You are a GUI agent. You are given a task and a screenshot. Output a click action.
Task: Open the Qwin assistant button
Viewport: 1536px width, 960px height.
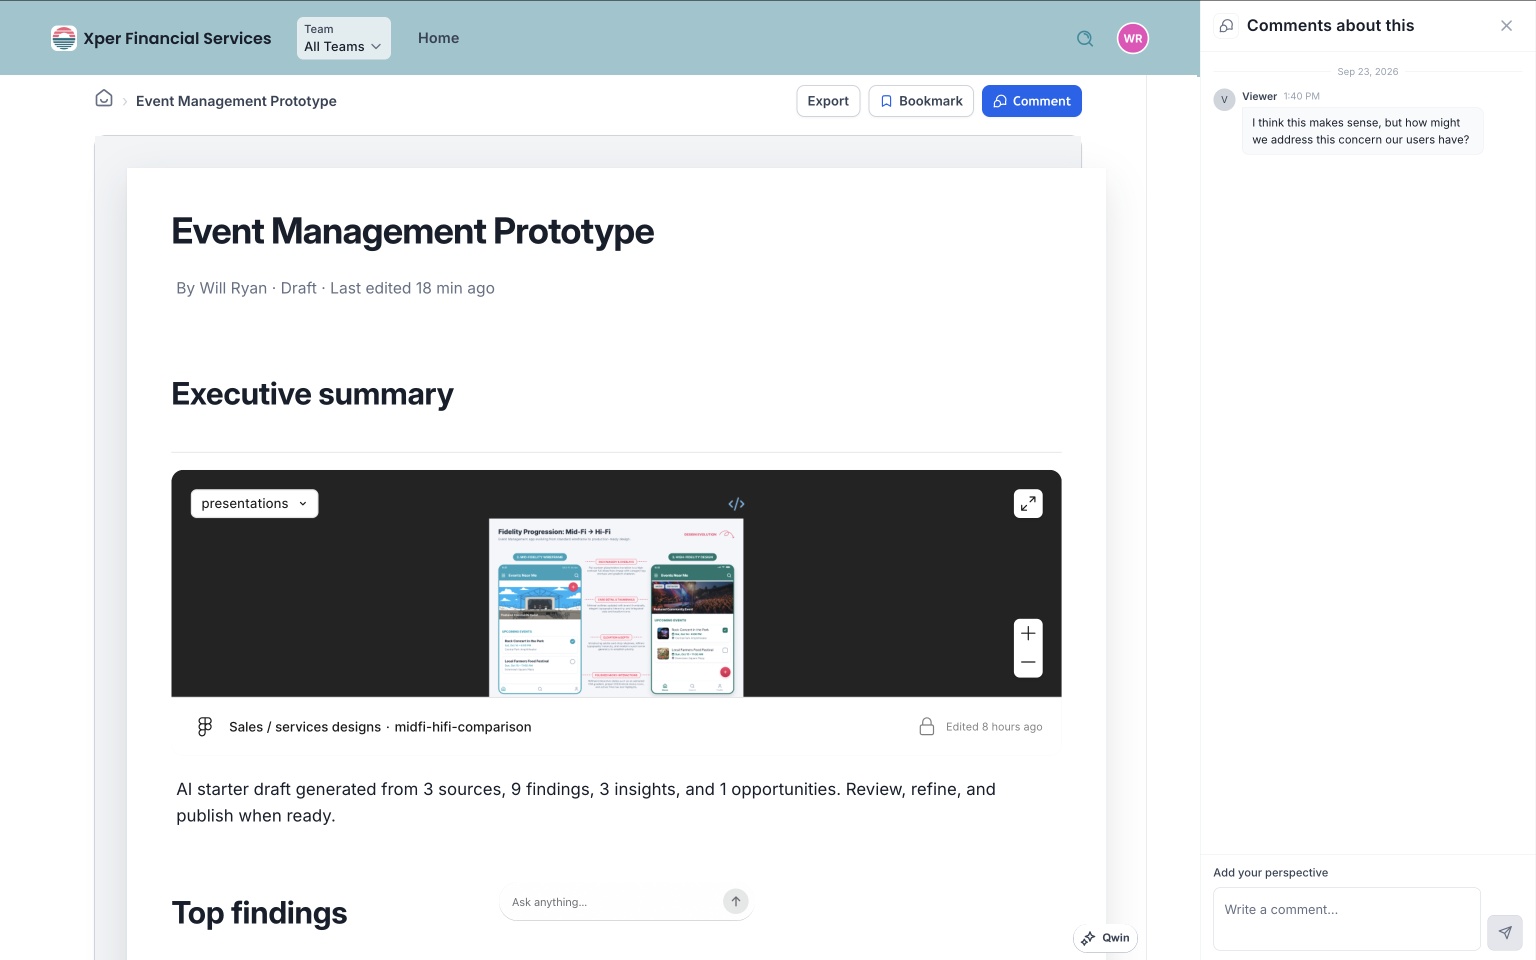tap(1105, 938)
